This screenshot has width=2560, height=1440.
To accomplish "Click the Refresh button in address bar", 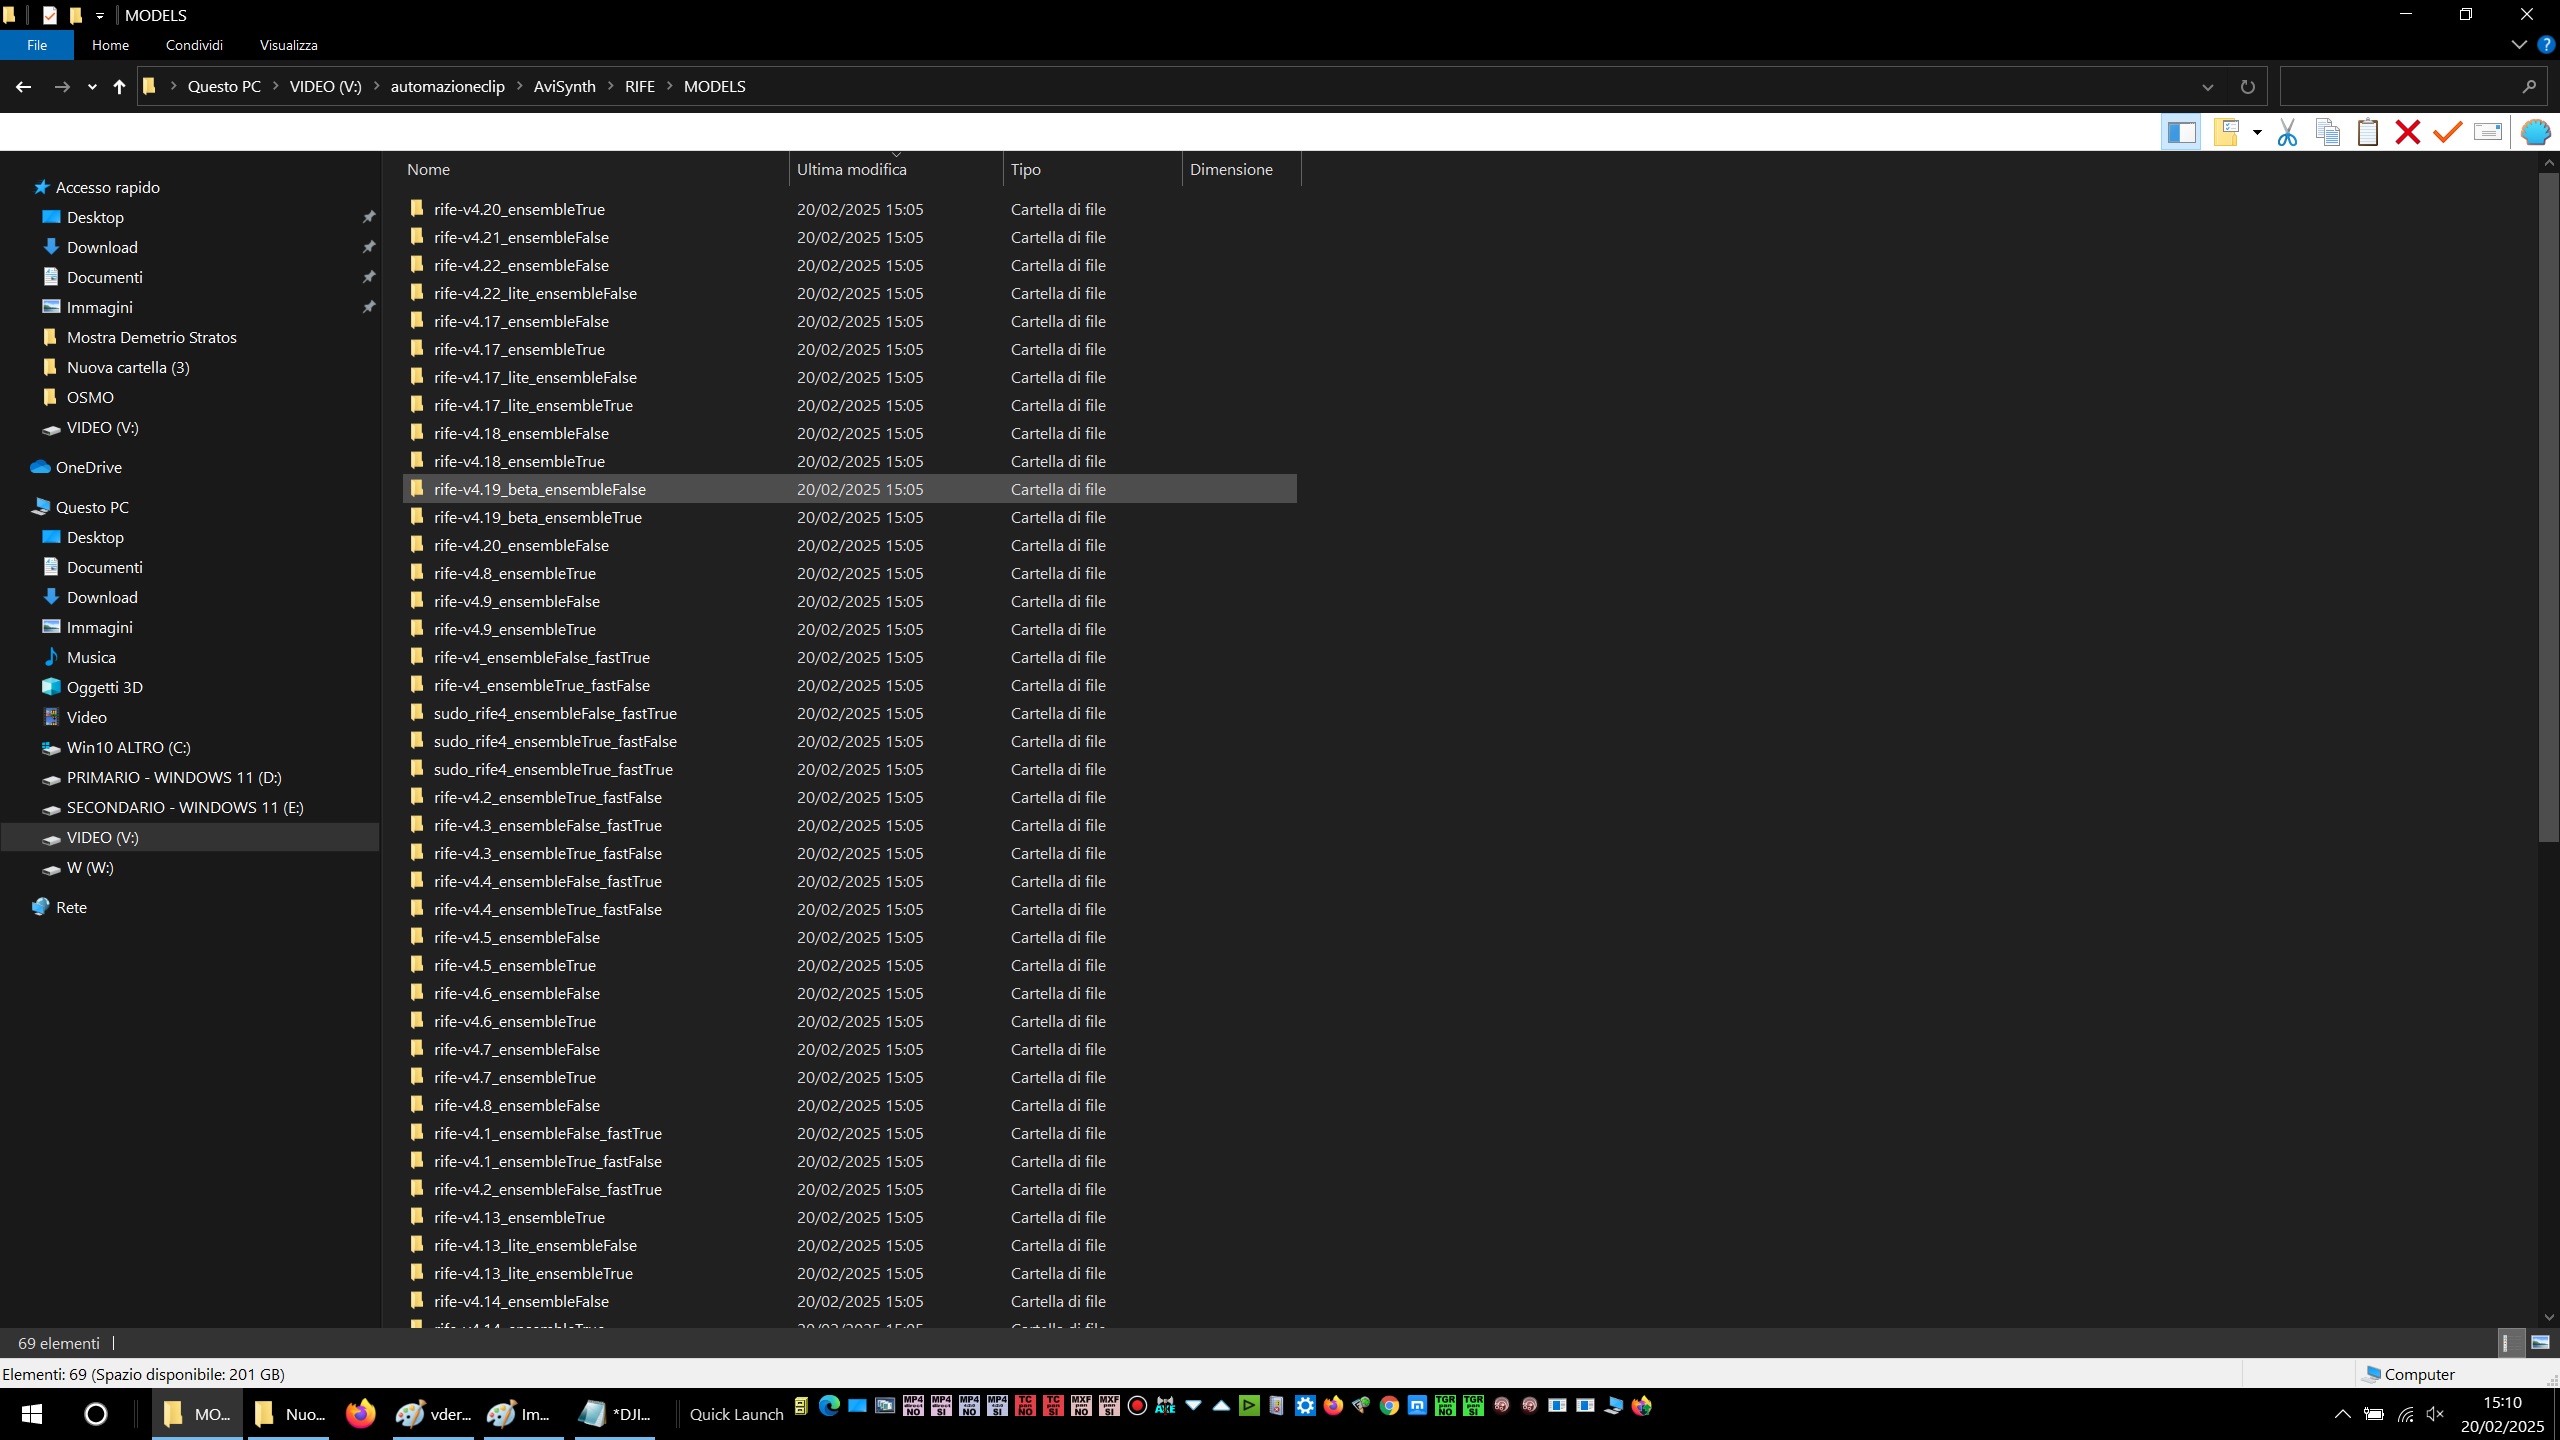I will [2247, 87].
